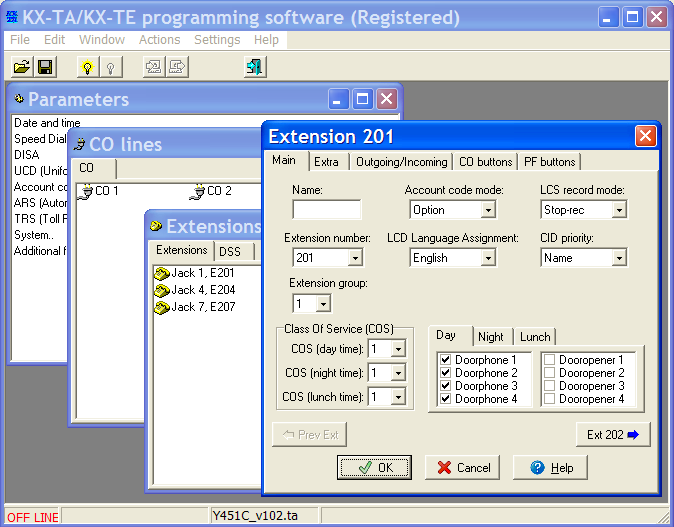
Task: Click the open file folder toolbar icon
Action: tap(22, 67)
